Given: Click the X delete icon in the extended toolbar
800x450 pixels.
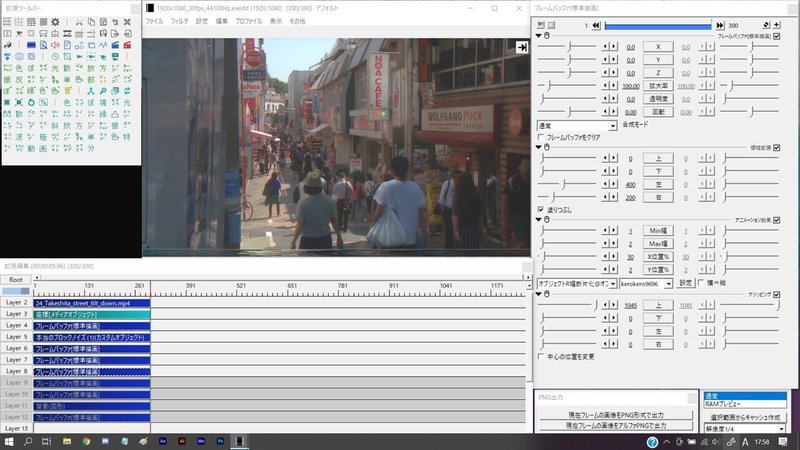Looking at the screenshot, I should 127,22.
